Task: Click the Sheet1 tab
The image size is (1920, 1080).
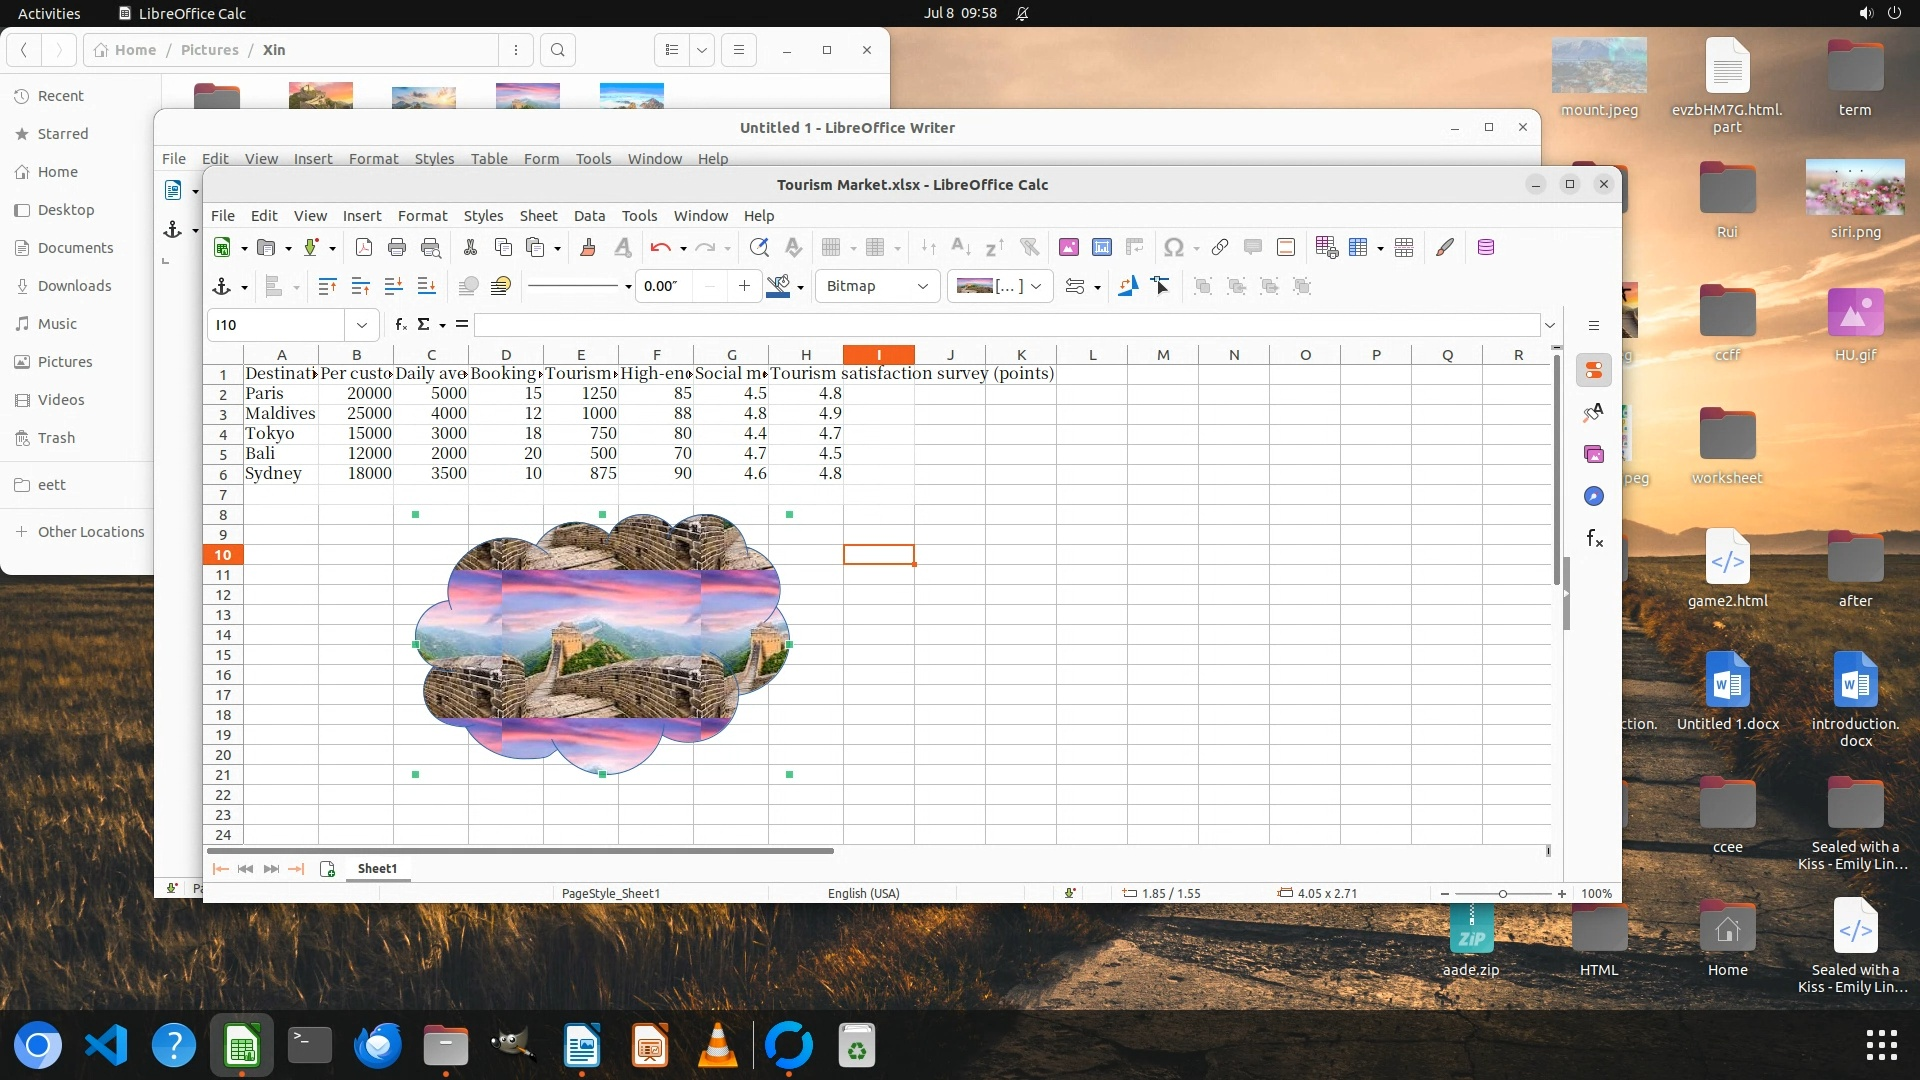Action: (377, 868)
